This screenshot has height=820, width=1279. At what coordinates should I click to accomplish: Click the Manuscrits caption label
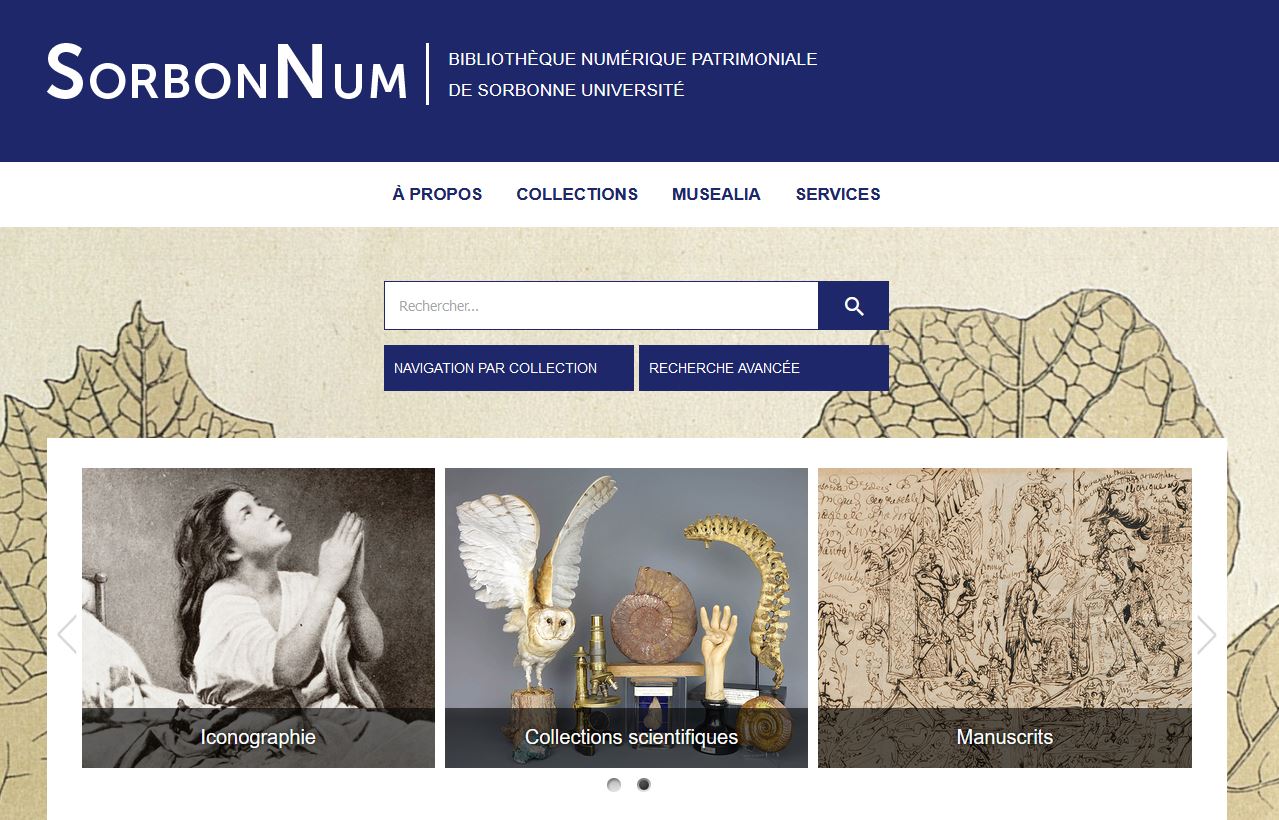click(x=1005, y=737)
